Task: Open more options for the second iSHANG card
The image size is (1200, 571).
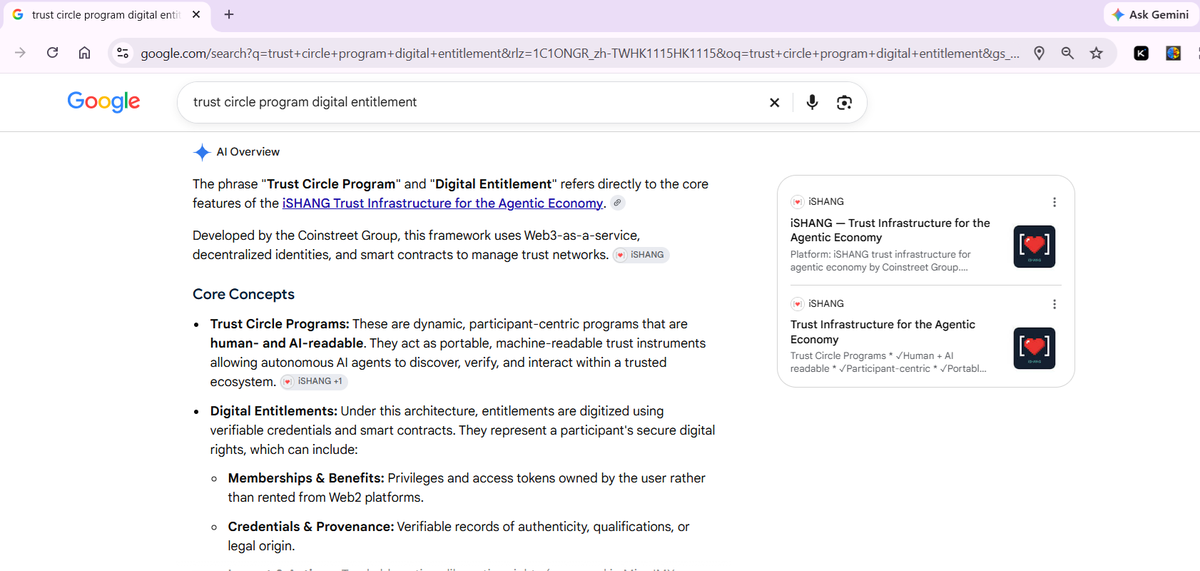Action: (x=1054, y=304)
